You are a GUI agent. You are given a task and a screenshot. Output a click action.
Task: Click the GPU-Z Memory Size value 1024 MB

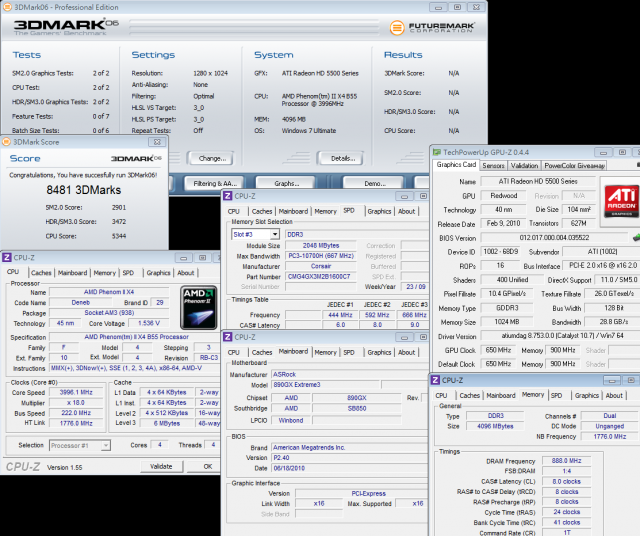coord(507,322)
